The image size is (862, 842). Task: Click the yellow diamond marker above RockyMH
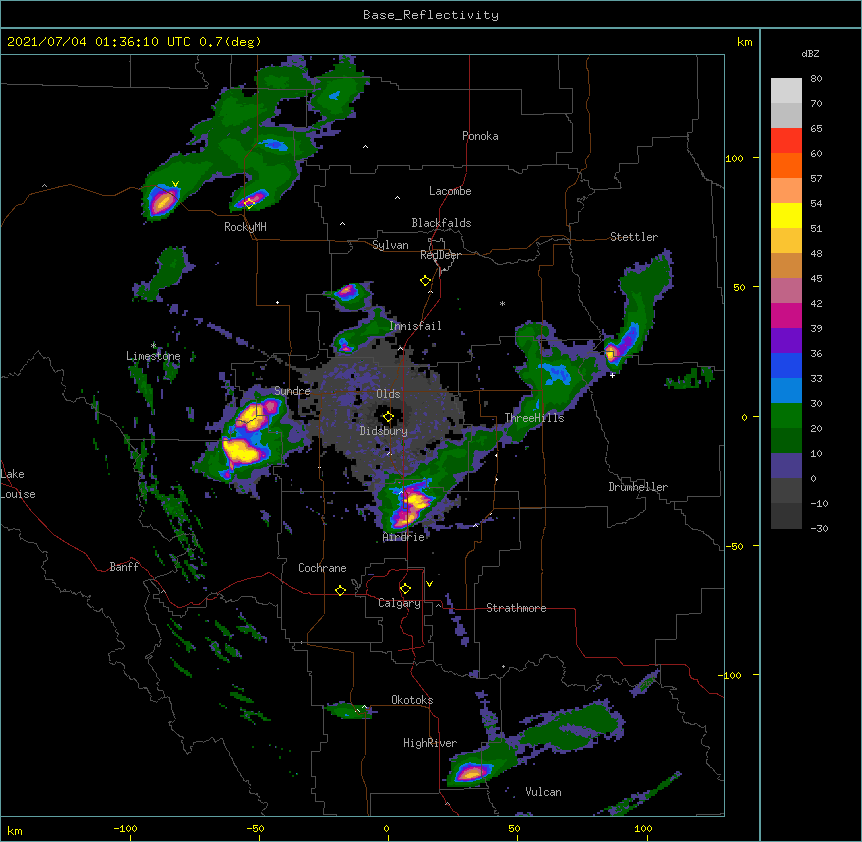point(250,203)
